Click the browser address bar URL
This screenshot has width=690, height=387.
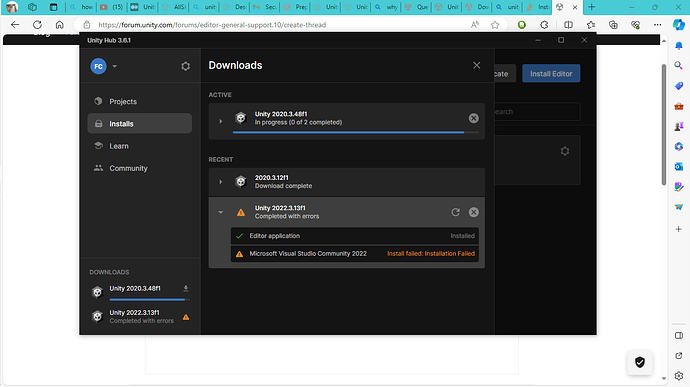point(212,25)
